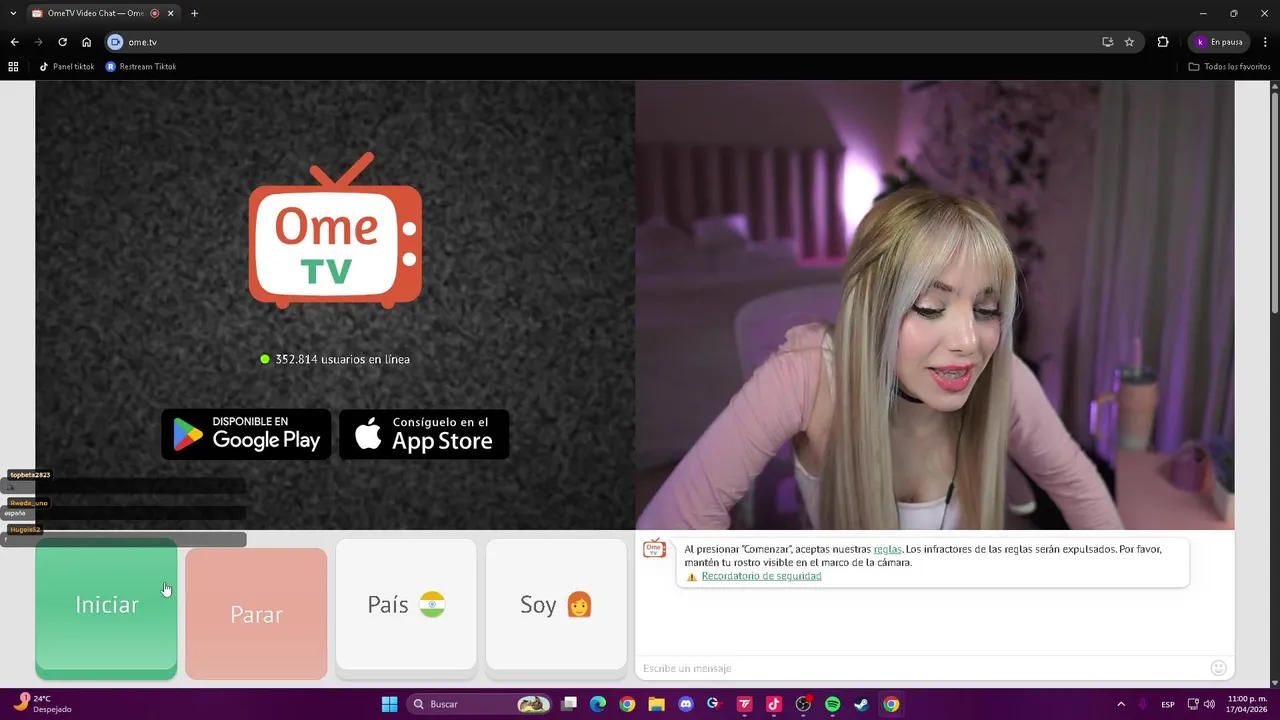This screenshot has width=1280, height=720.
Task: Click the Parar stop button
Action: (x=256, y=613)
